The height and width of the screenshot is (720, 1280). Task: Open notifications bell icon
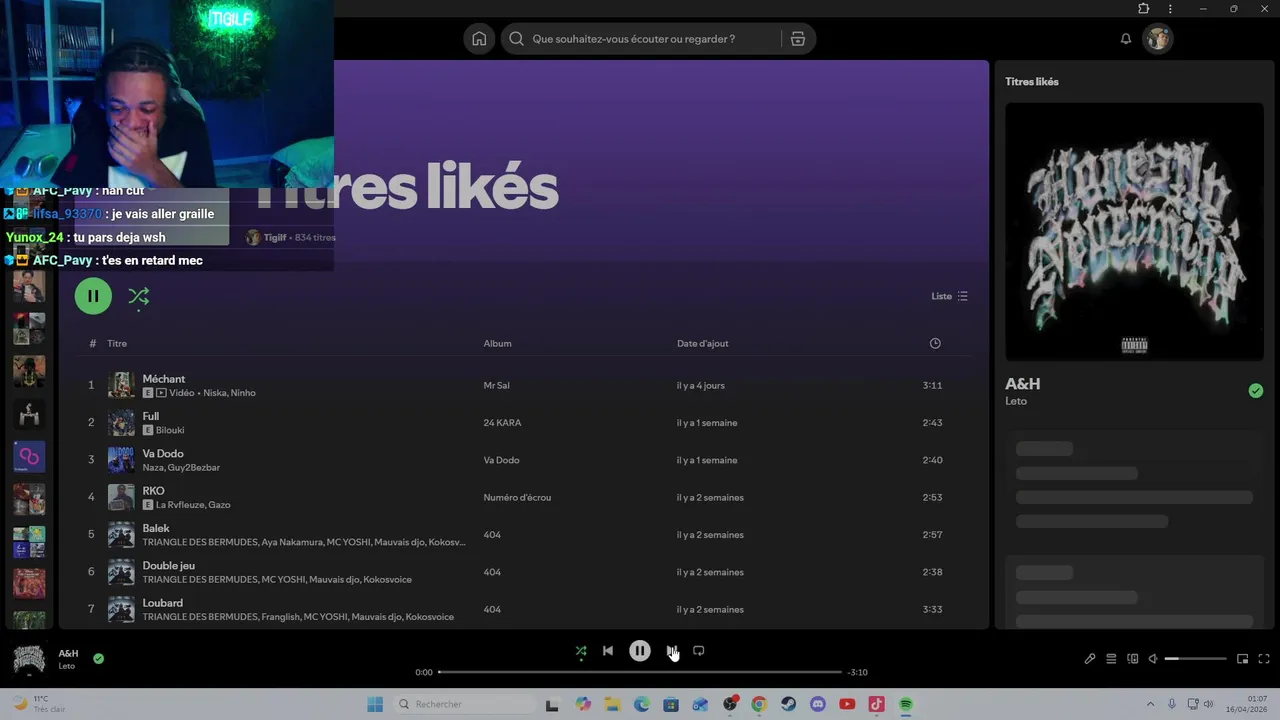pos(1126,39)
